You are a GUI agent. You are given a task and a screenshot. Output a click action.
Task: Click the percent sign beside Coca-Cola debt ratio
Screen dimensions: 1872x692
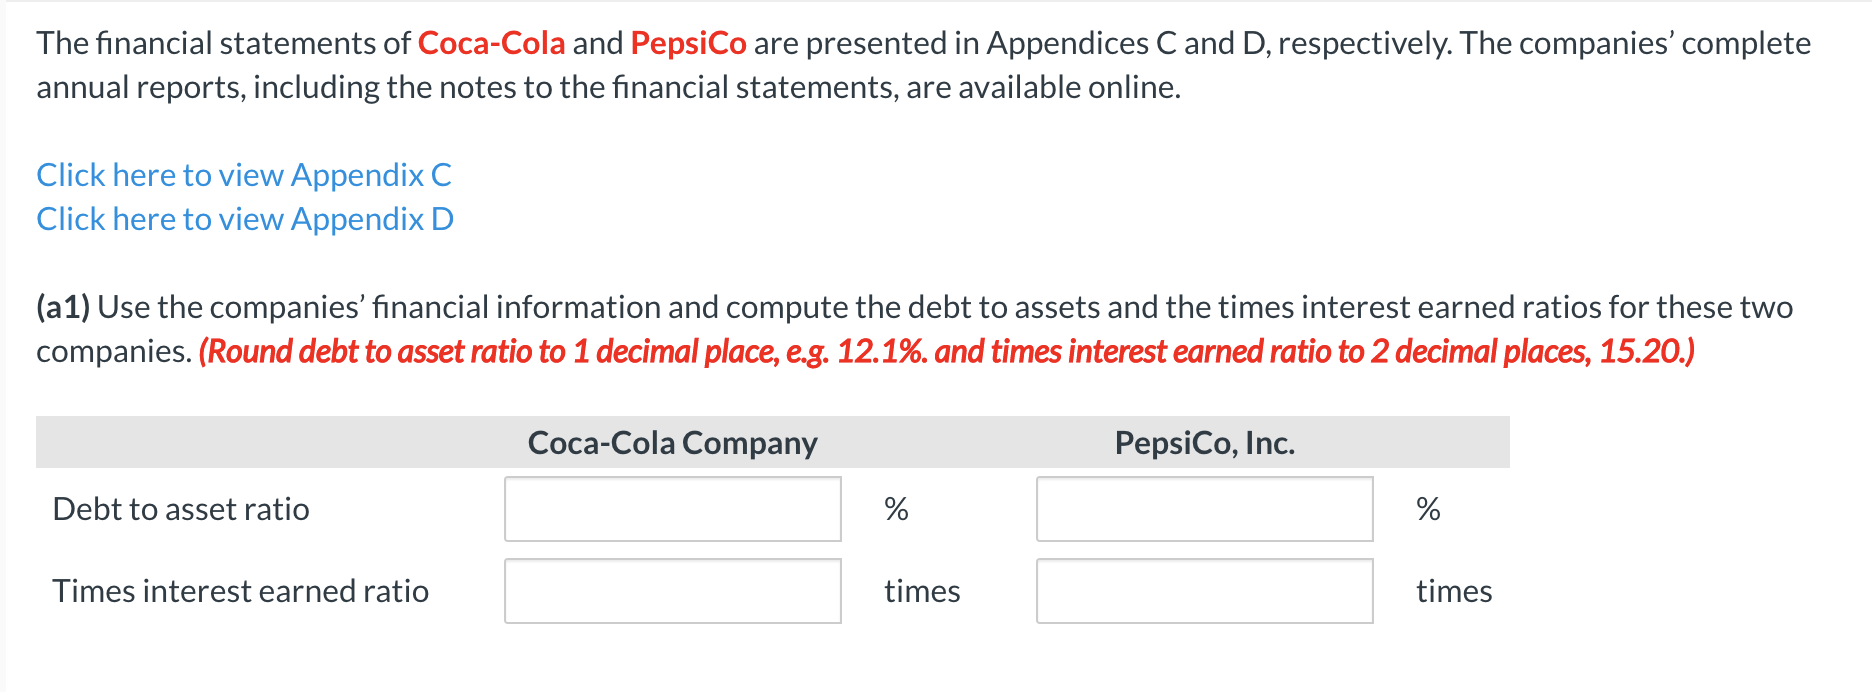point(896,509)
